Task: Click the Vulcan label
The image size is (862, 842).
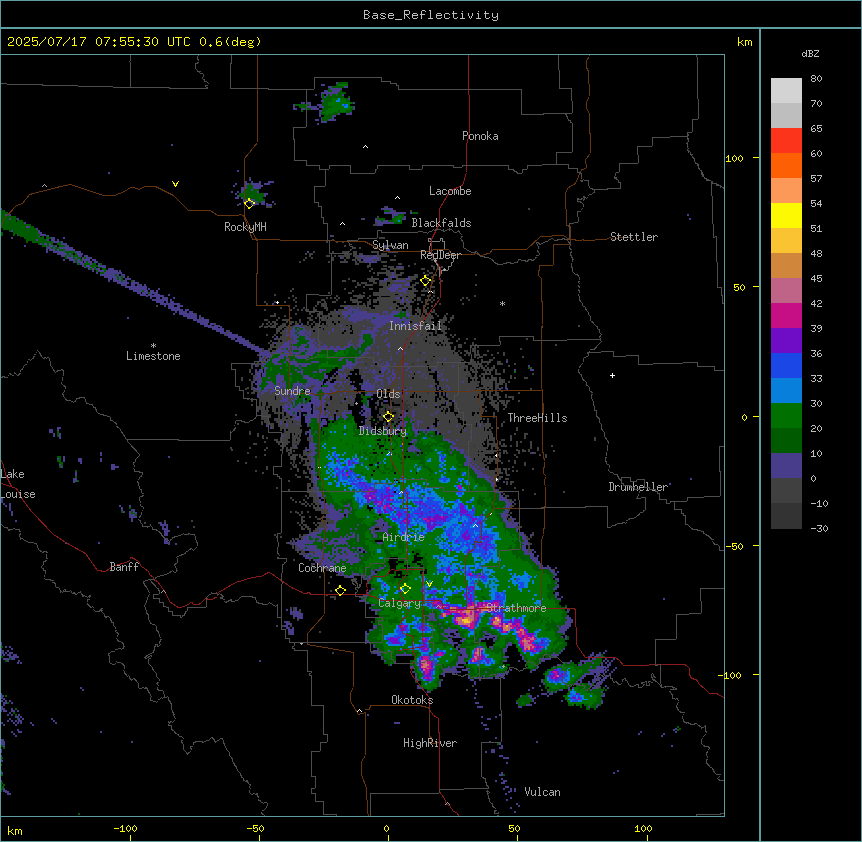Action: pos(542,792)
